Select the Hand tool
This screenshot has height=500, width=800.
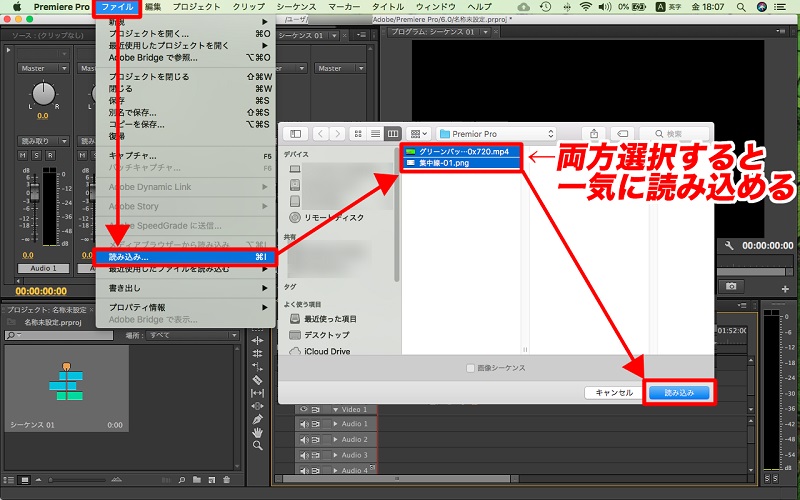[258, 433]
